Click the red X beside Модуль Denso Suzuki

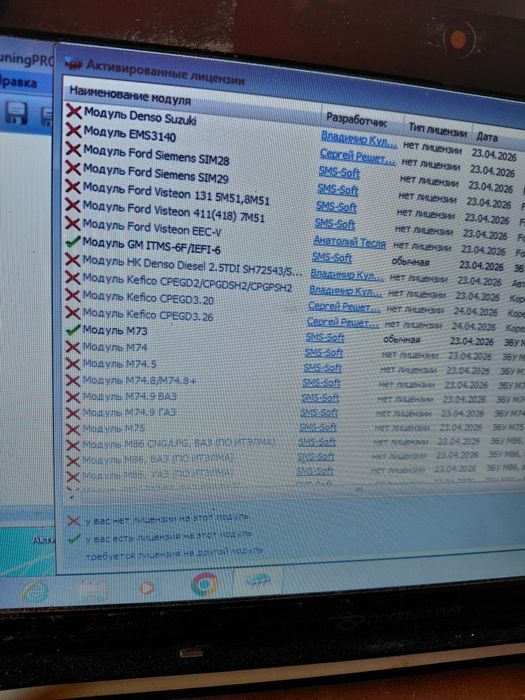(x=74, y=111)
